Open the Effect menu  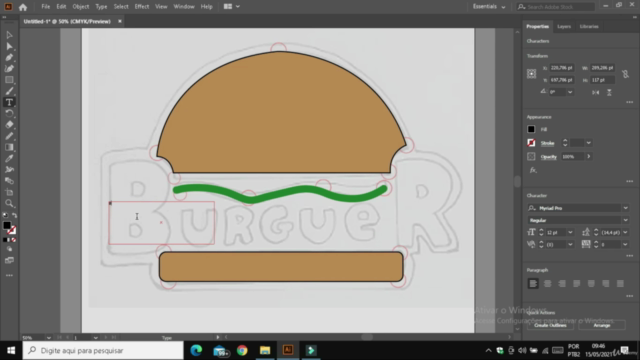pyautogui.click(x=142, y=7)
